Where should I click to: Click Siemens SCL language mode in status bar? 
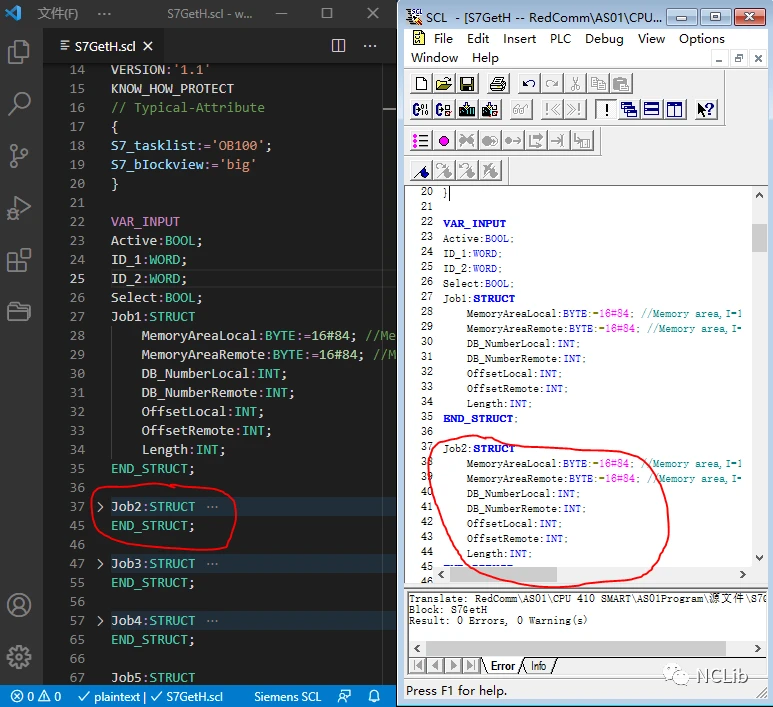288,696
